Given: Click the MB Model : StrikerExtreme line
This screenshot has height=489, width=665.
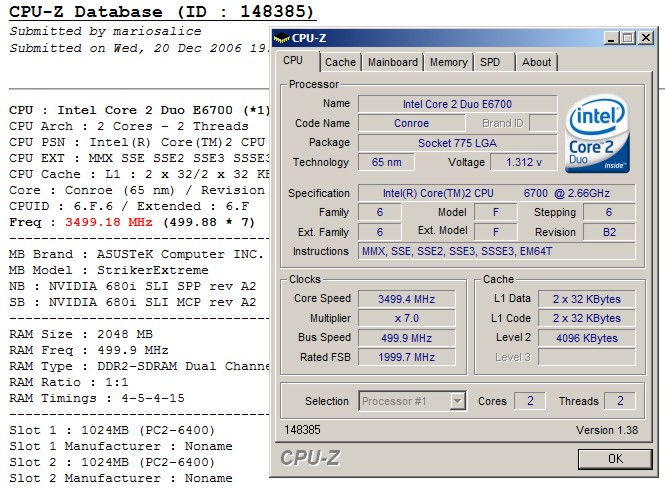Looking at the screenshot, I should tap(109, 270).
